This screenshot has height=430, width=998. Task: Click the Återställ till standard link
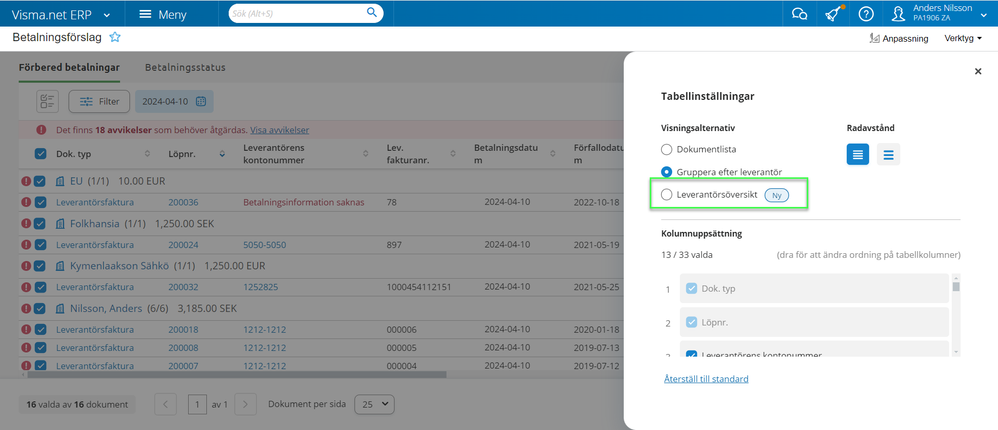[x=706, y=379]
